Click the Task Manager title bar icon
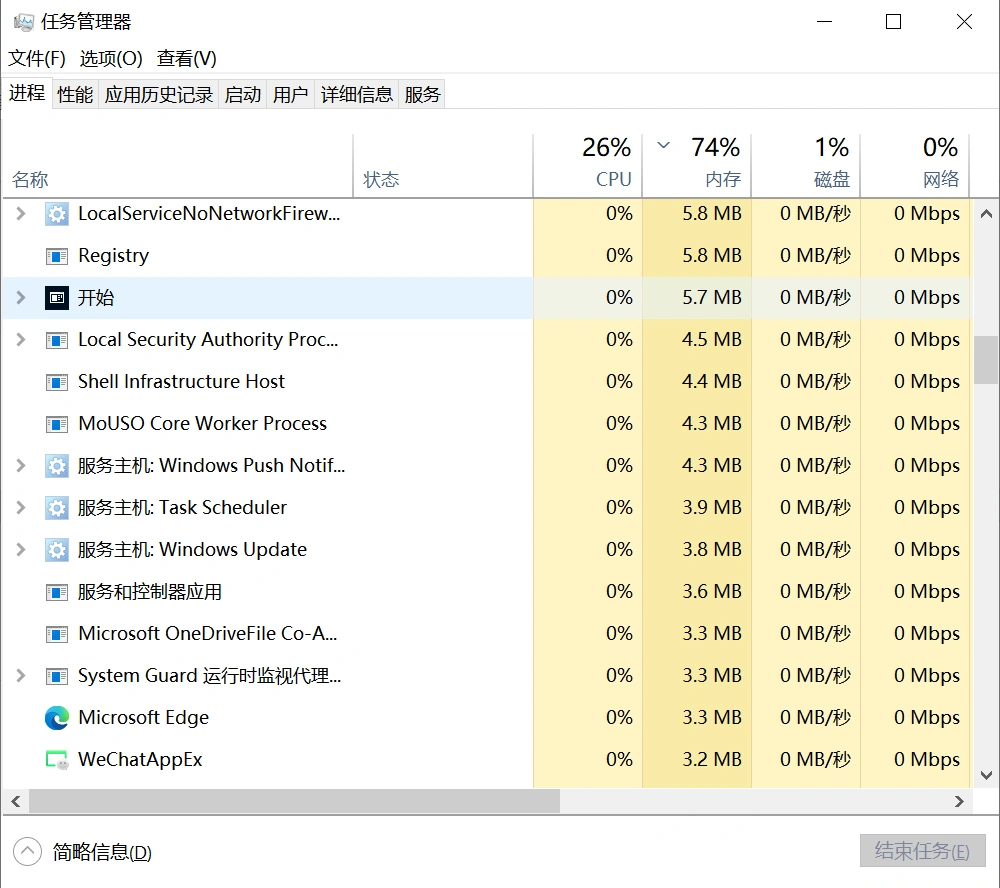The height and width of the screenshot is (888, 1000). tap(23, 22)
